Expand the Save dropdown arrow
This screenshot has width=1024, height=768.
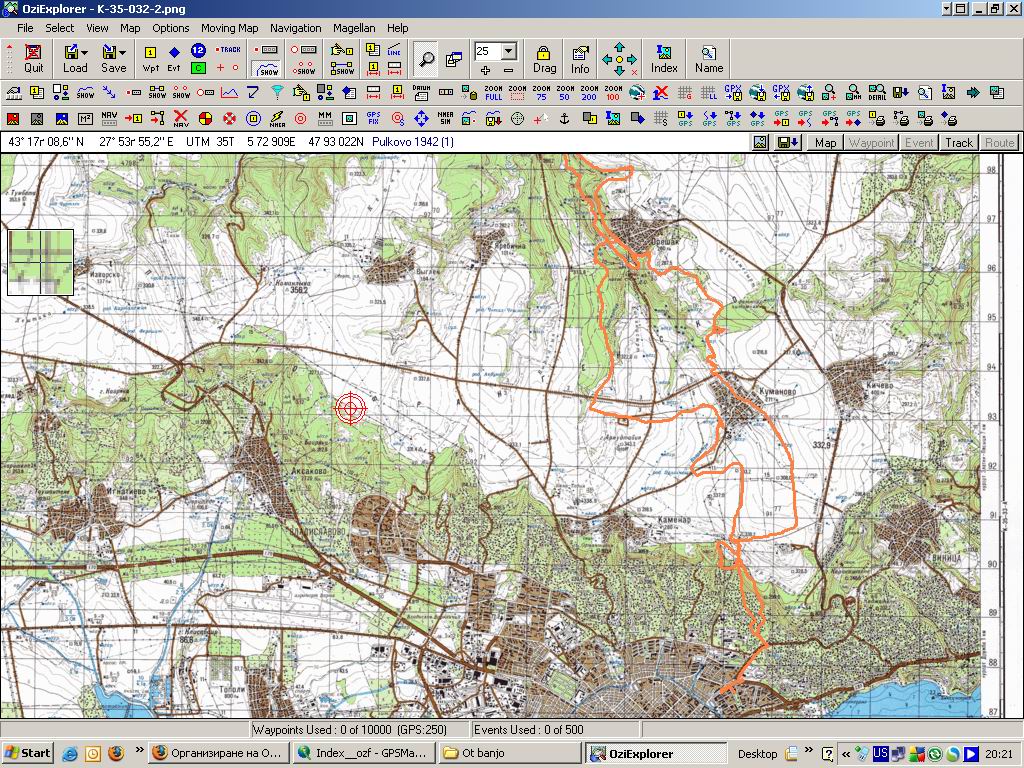point(123,51)
